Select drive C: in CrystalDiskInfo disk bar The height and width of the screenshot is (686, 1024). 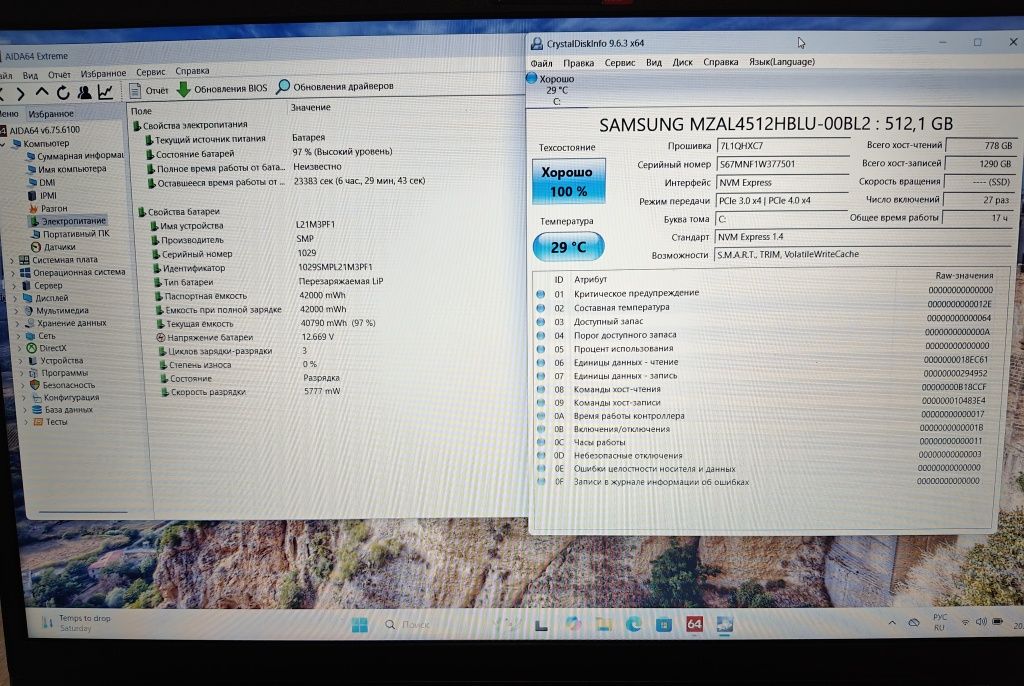coord(556,90)
